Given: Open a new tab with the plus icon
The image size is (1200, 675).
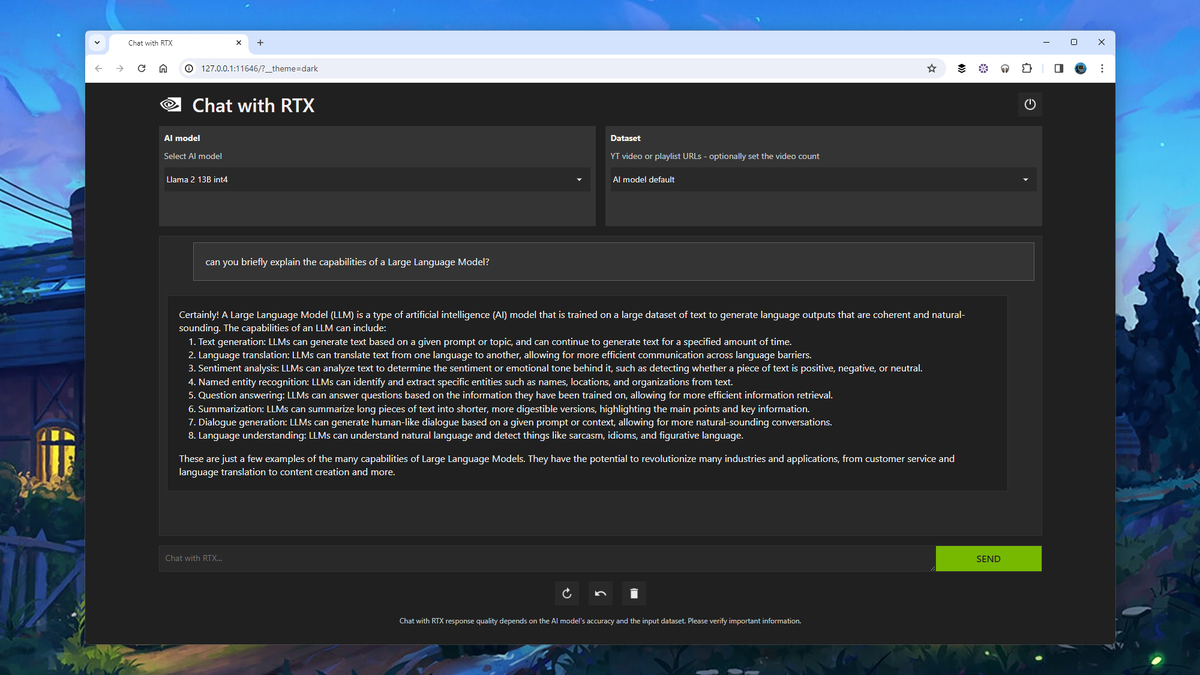Looking at the screenshot, I should (x=260, y=43).
